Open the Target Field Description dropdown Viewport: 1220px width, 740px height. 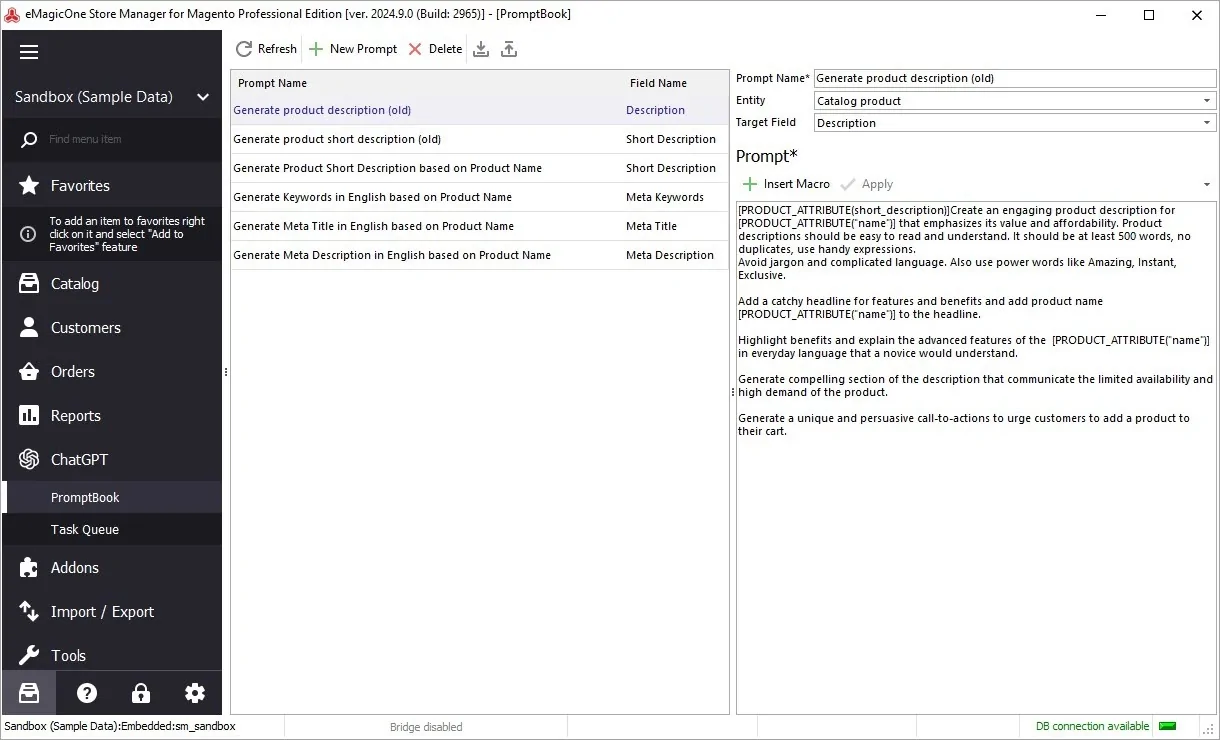[1207, 123]
